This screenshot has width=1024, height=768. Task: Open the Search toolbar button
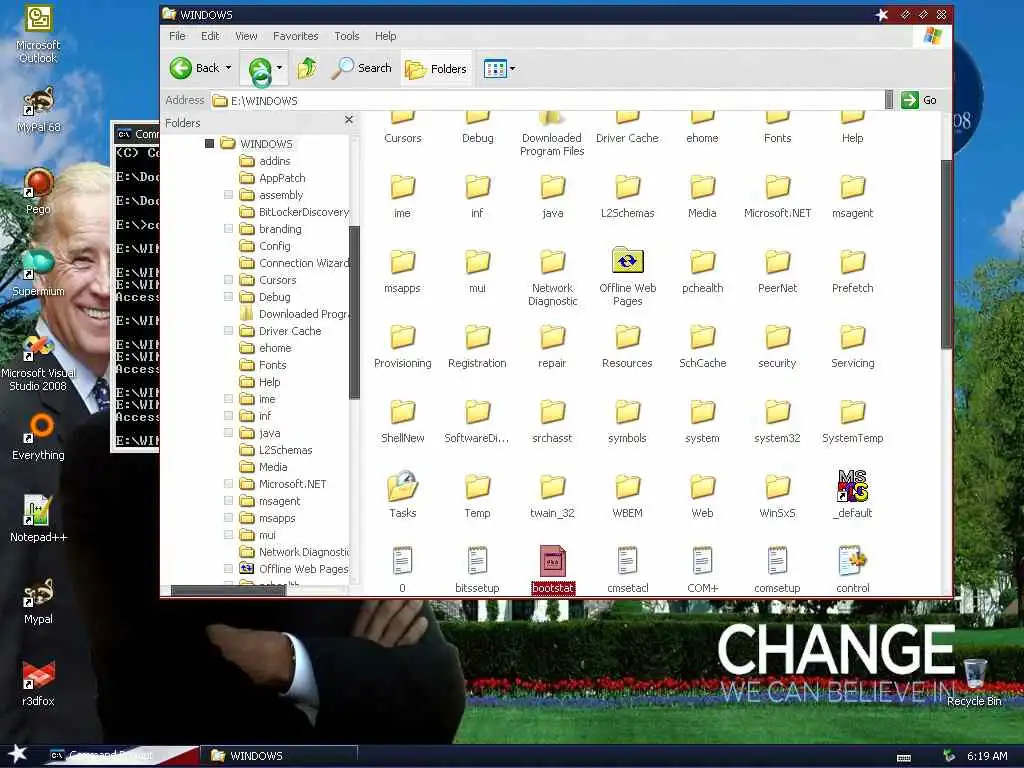pos(361,68)
